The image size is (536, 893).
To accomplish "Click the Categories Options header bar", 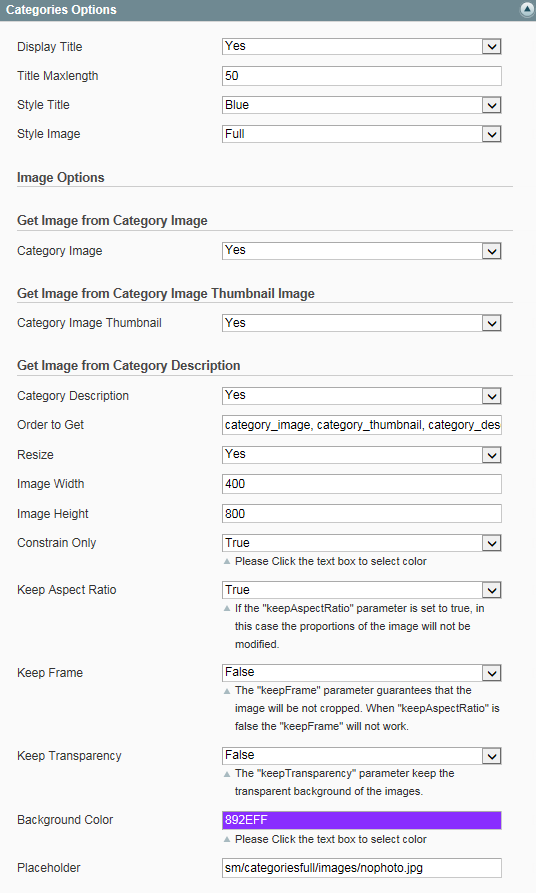I will 268,10.
